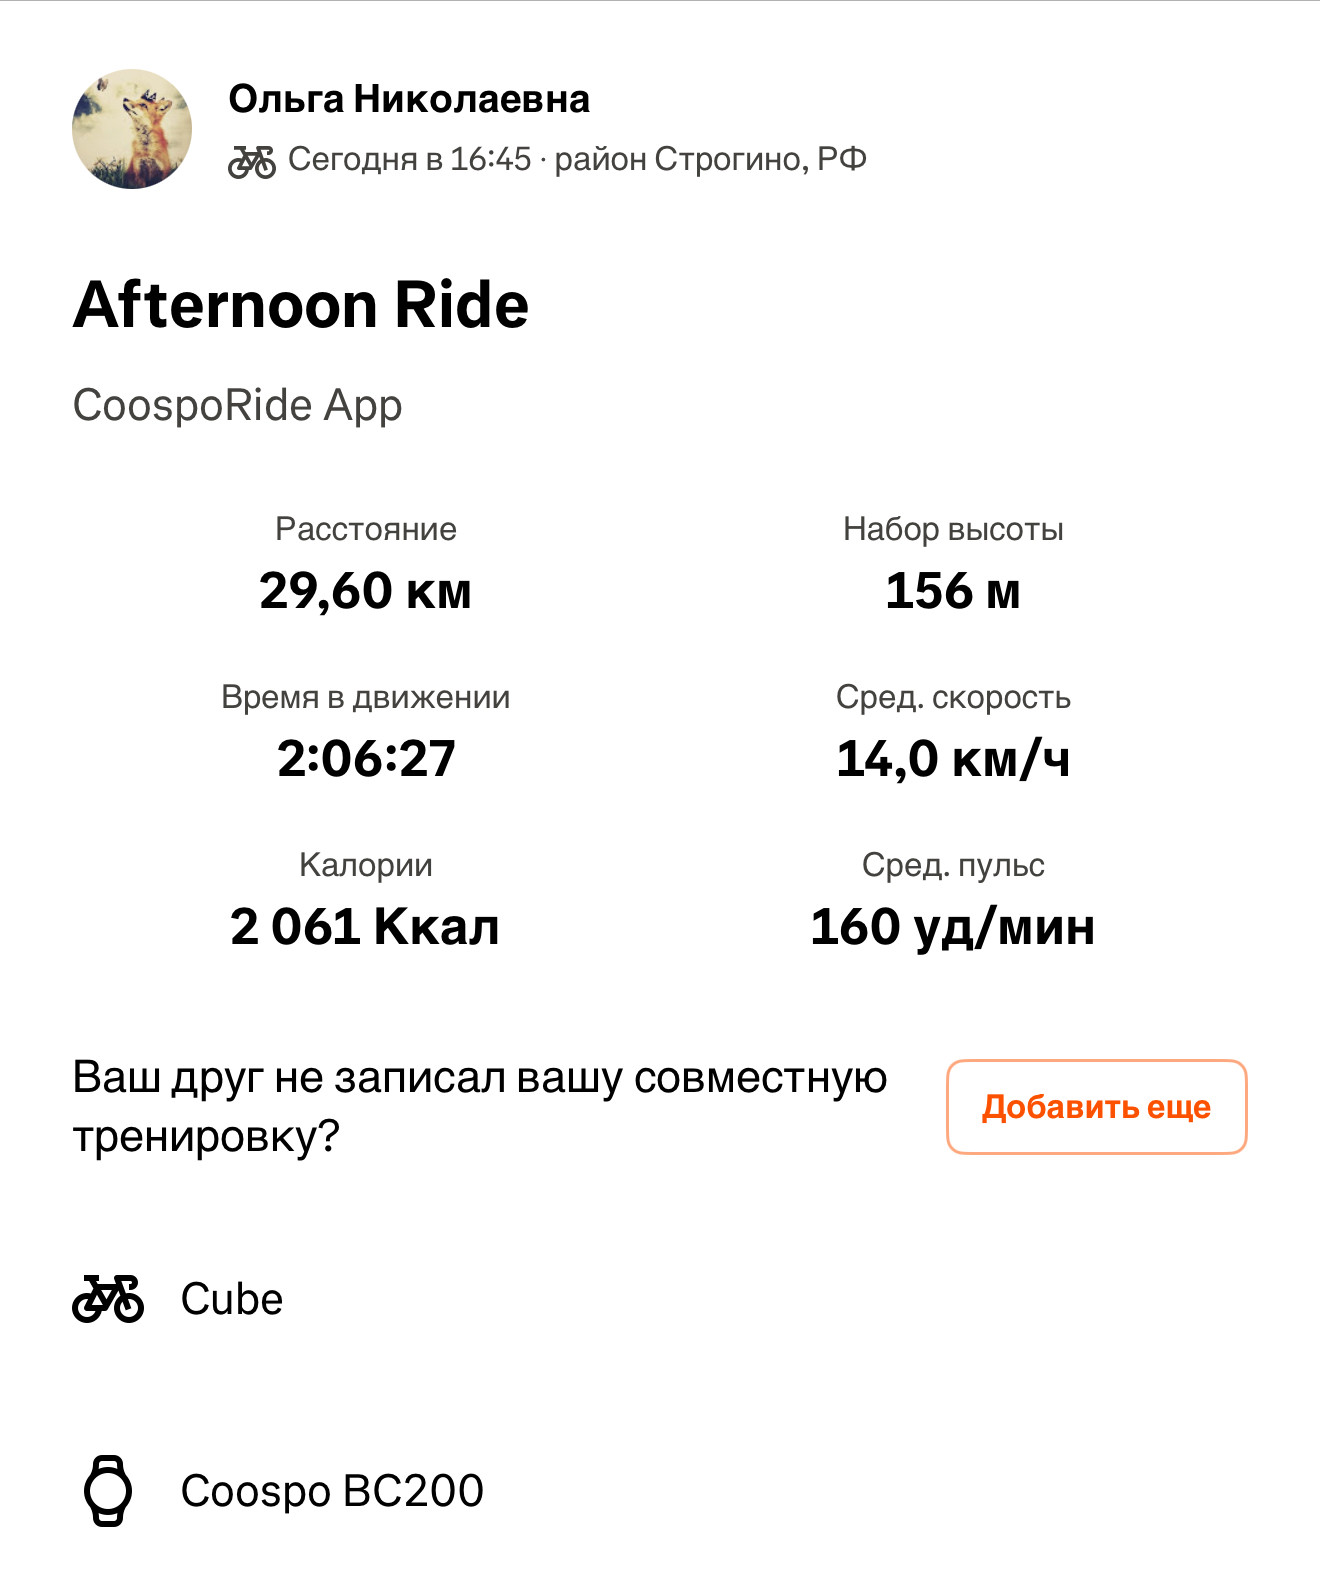The width and height of the screenshot is (1320, 1582).
Task: Click the Добавить еще button
Action: click(x=1097, y=1107)
